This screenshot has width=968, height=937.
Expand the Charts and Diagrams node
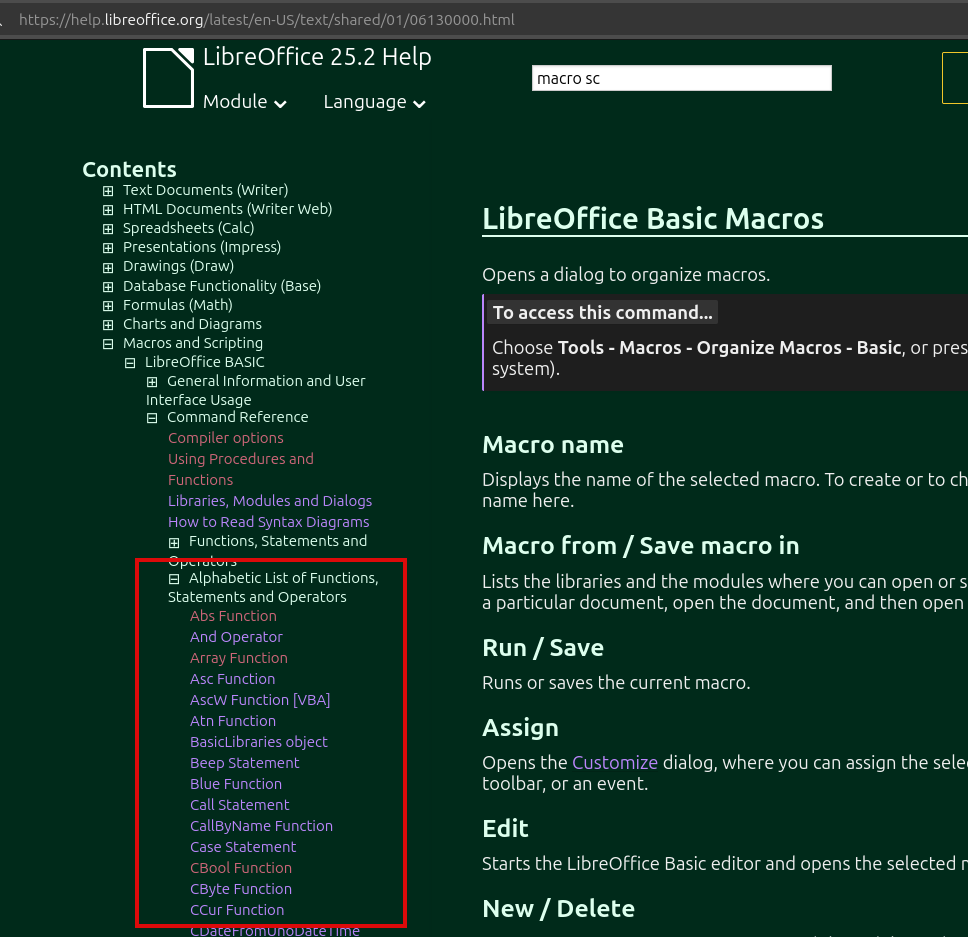coord(108,325)
